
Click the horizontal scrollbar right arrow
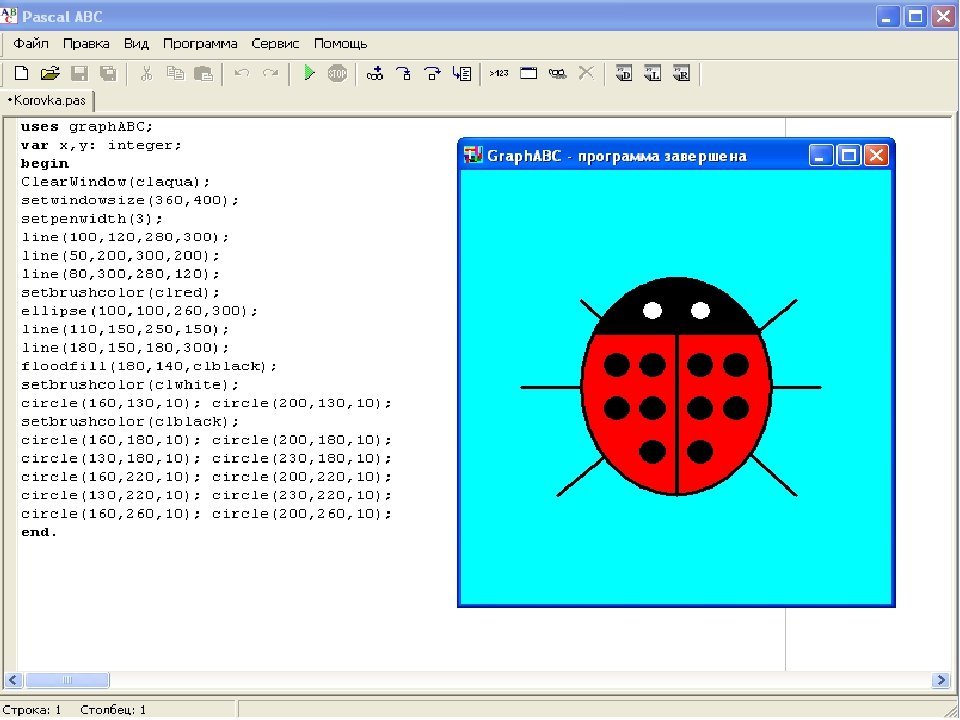click(x=940, y=680)
